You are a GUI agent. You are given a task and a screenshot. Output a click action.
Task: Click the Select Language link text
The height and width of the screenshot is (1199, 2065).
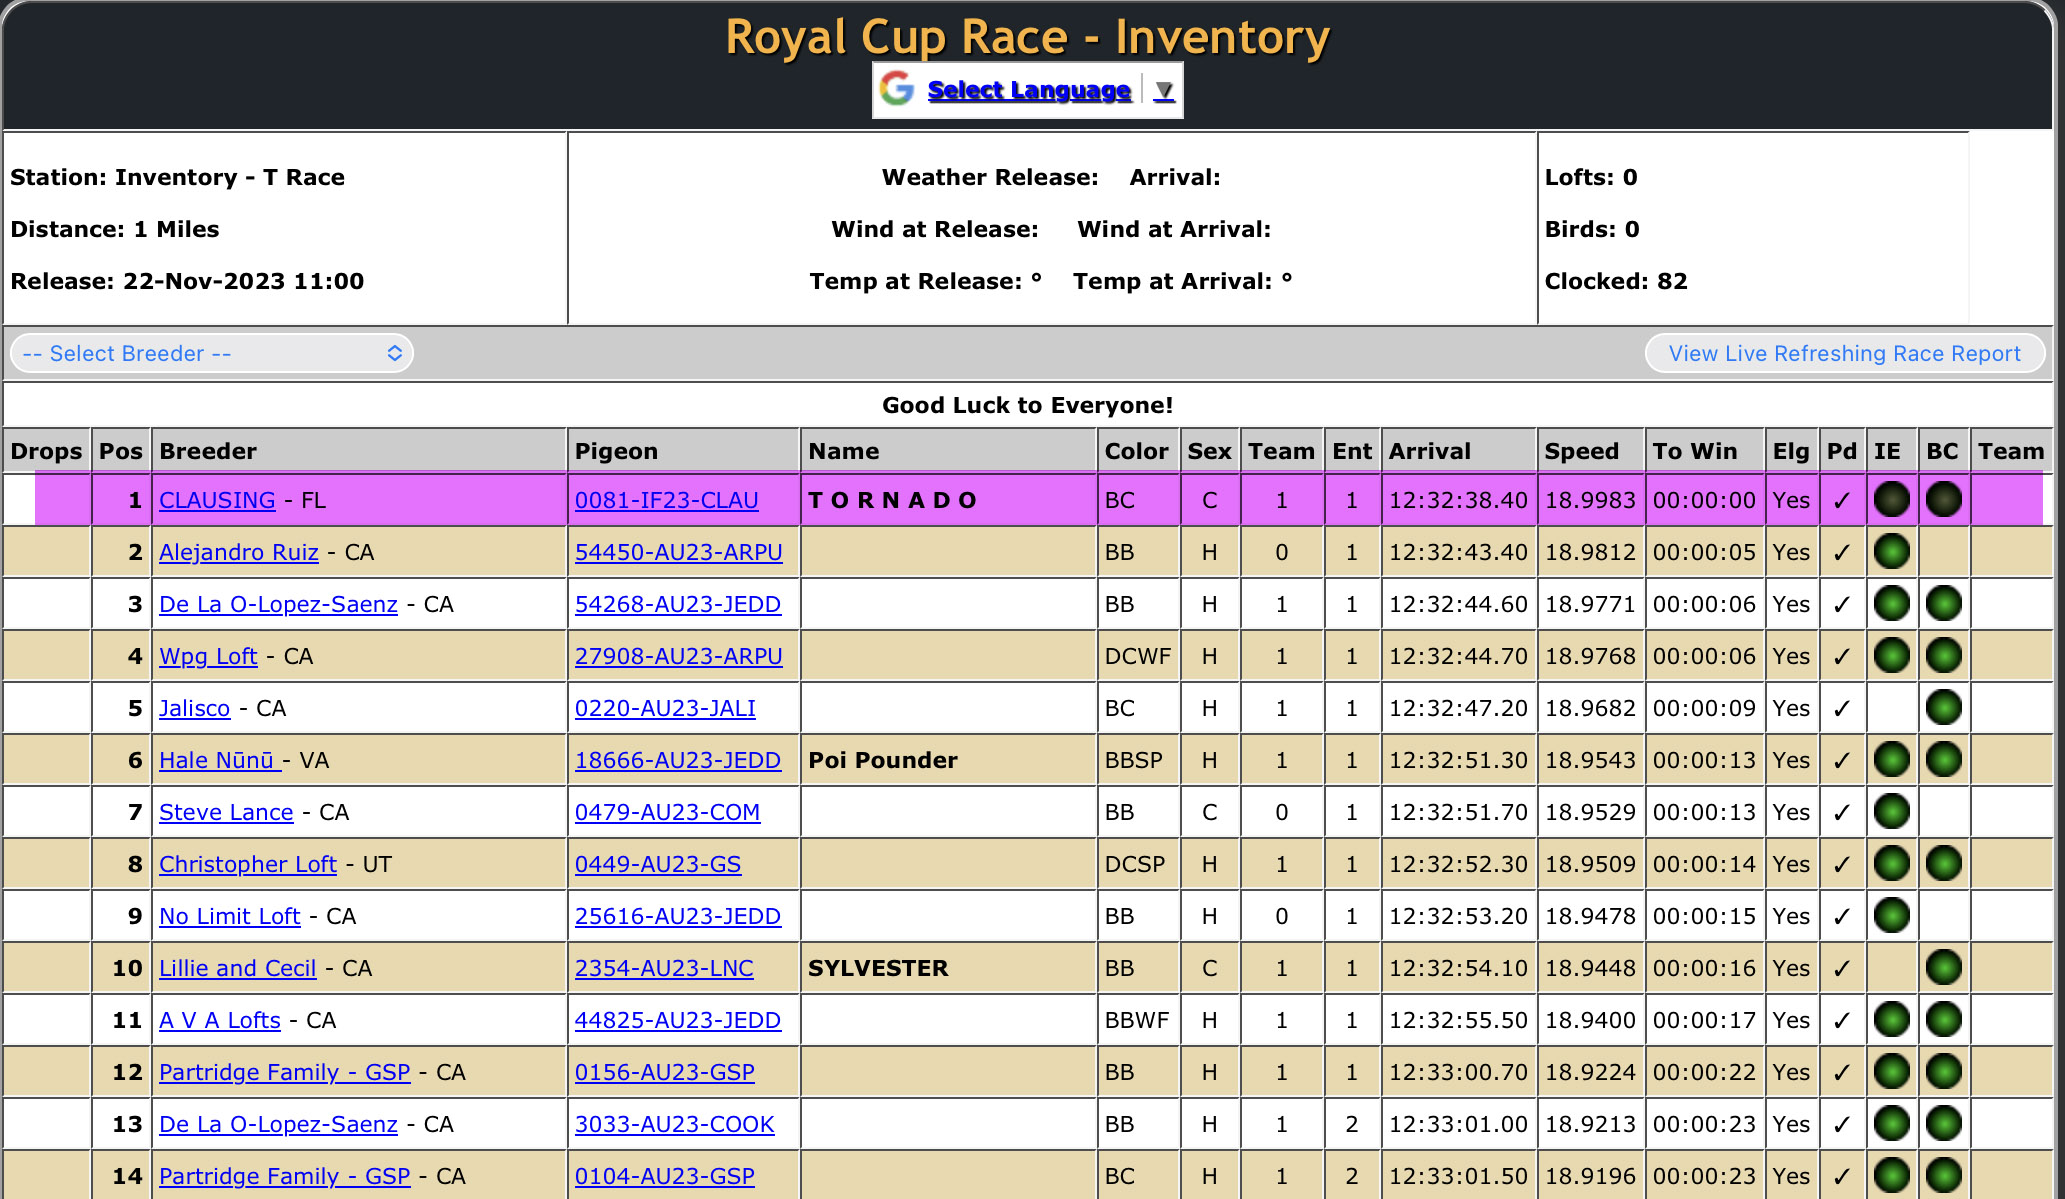(1028, 90)
